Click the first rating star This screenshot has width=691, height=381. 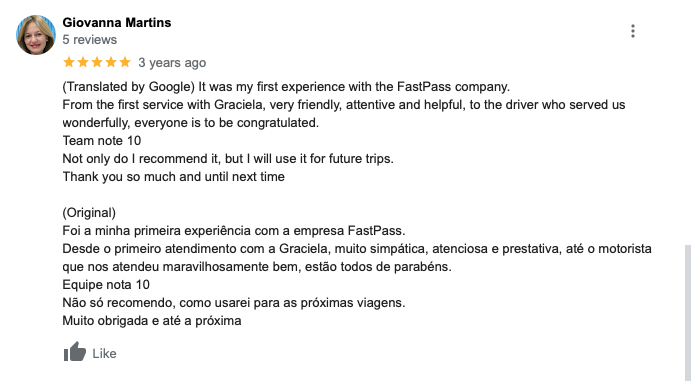(69, 62)
